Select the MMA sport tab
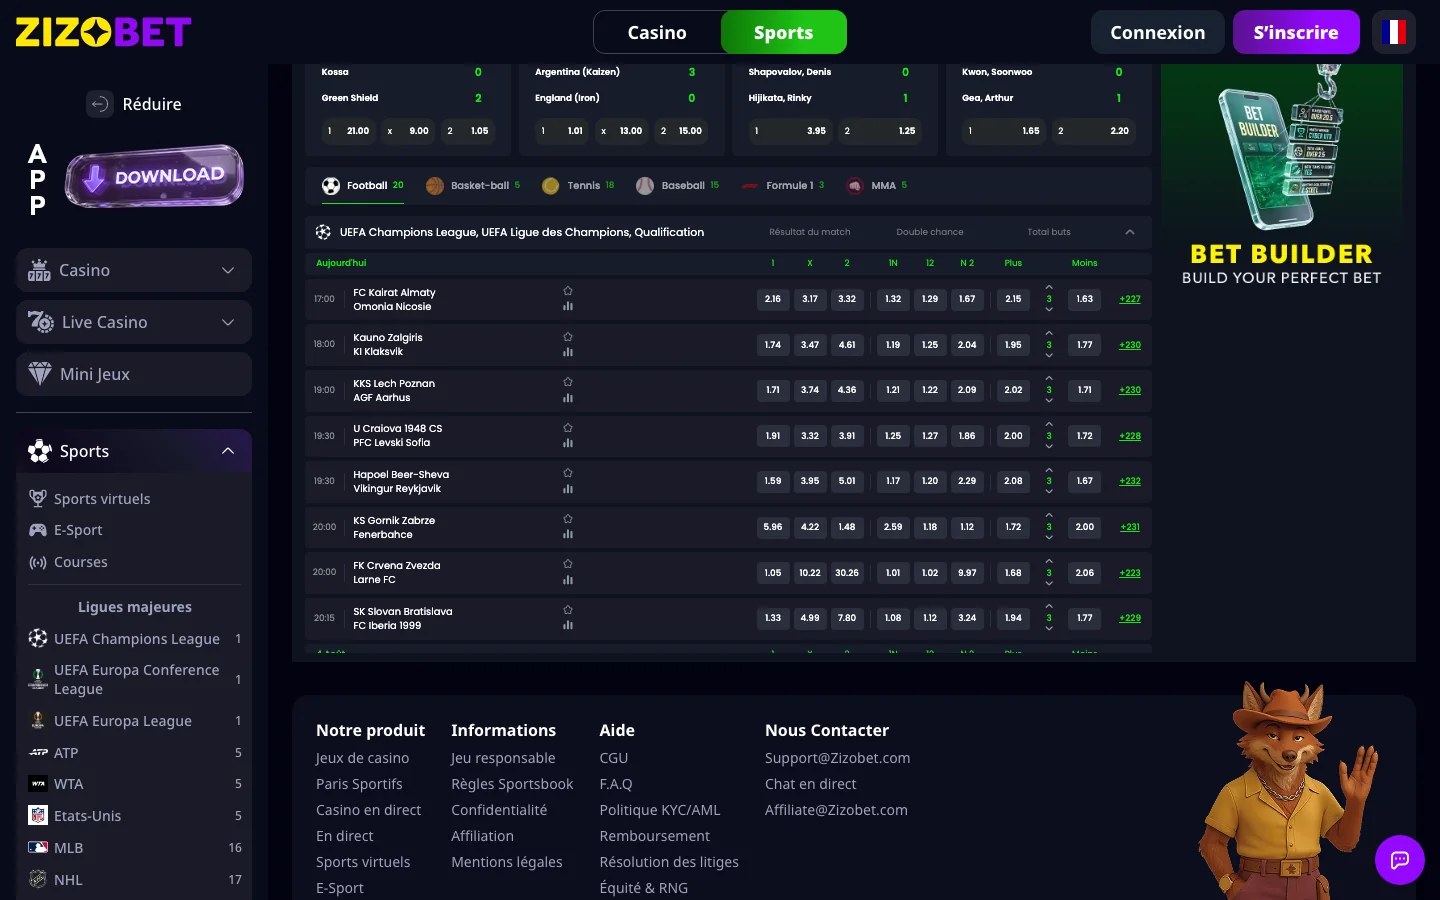 click(x=877, y=186)
